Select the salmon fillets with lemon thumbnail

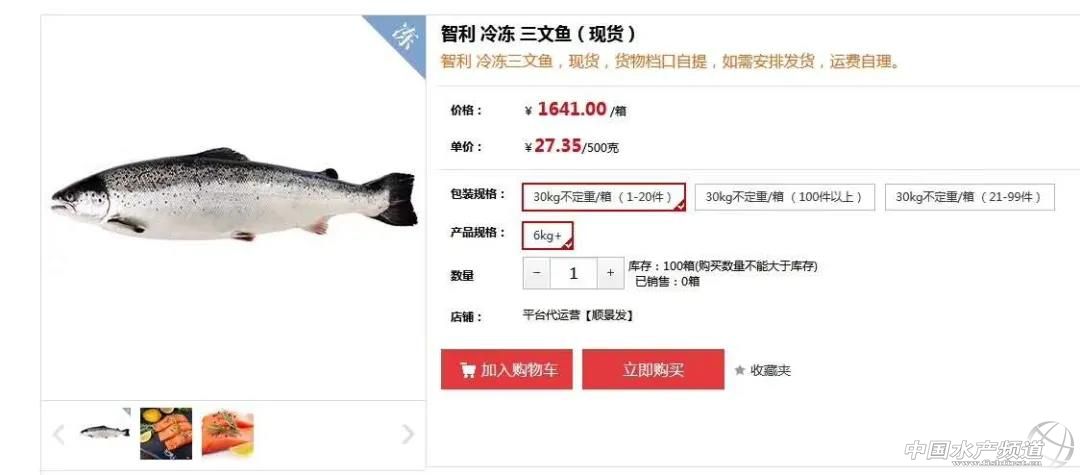tap(166, 433)
